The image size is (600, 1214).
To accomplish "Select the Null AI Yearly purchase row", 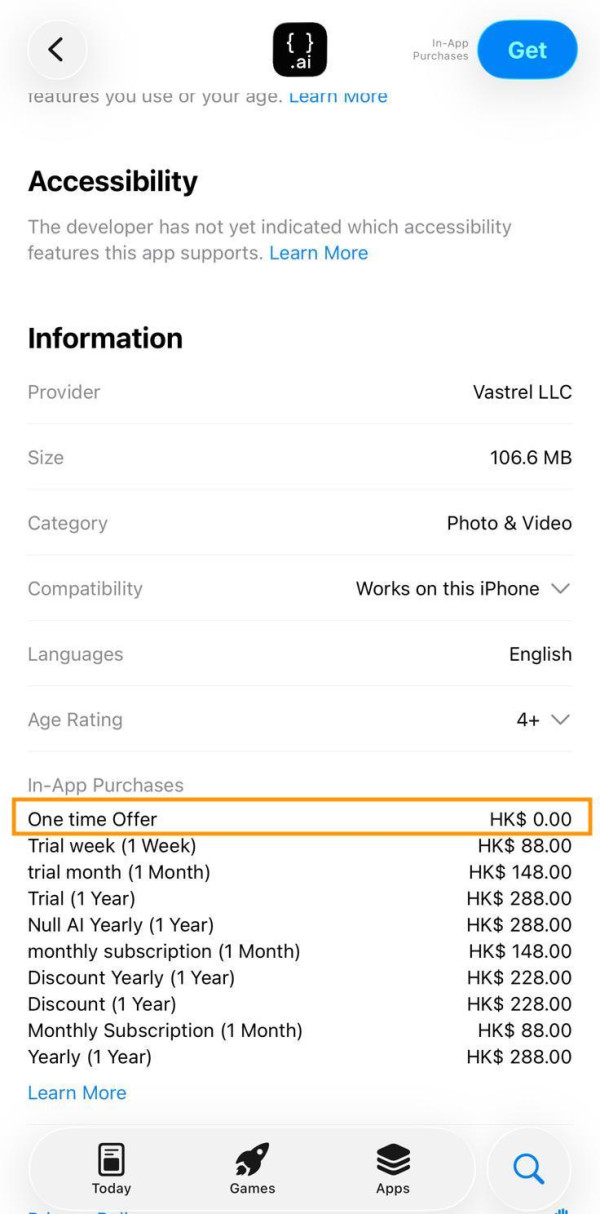I will click(300, 924).
